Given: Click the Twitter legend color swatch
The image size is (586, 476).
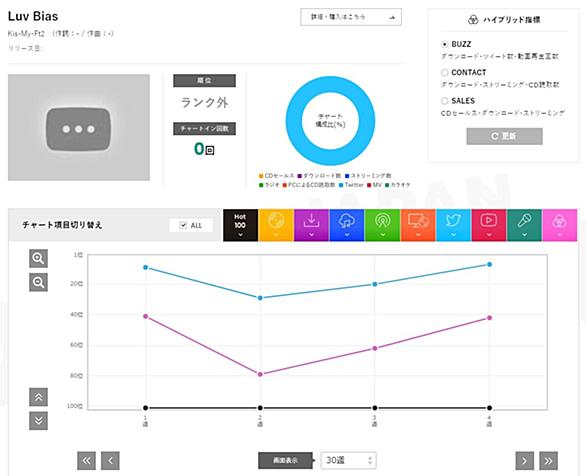Looking at the screenshot, I should point(341,185).
